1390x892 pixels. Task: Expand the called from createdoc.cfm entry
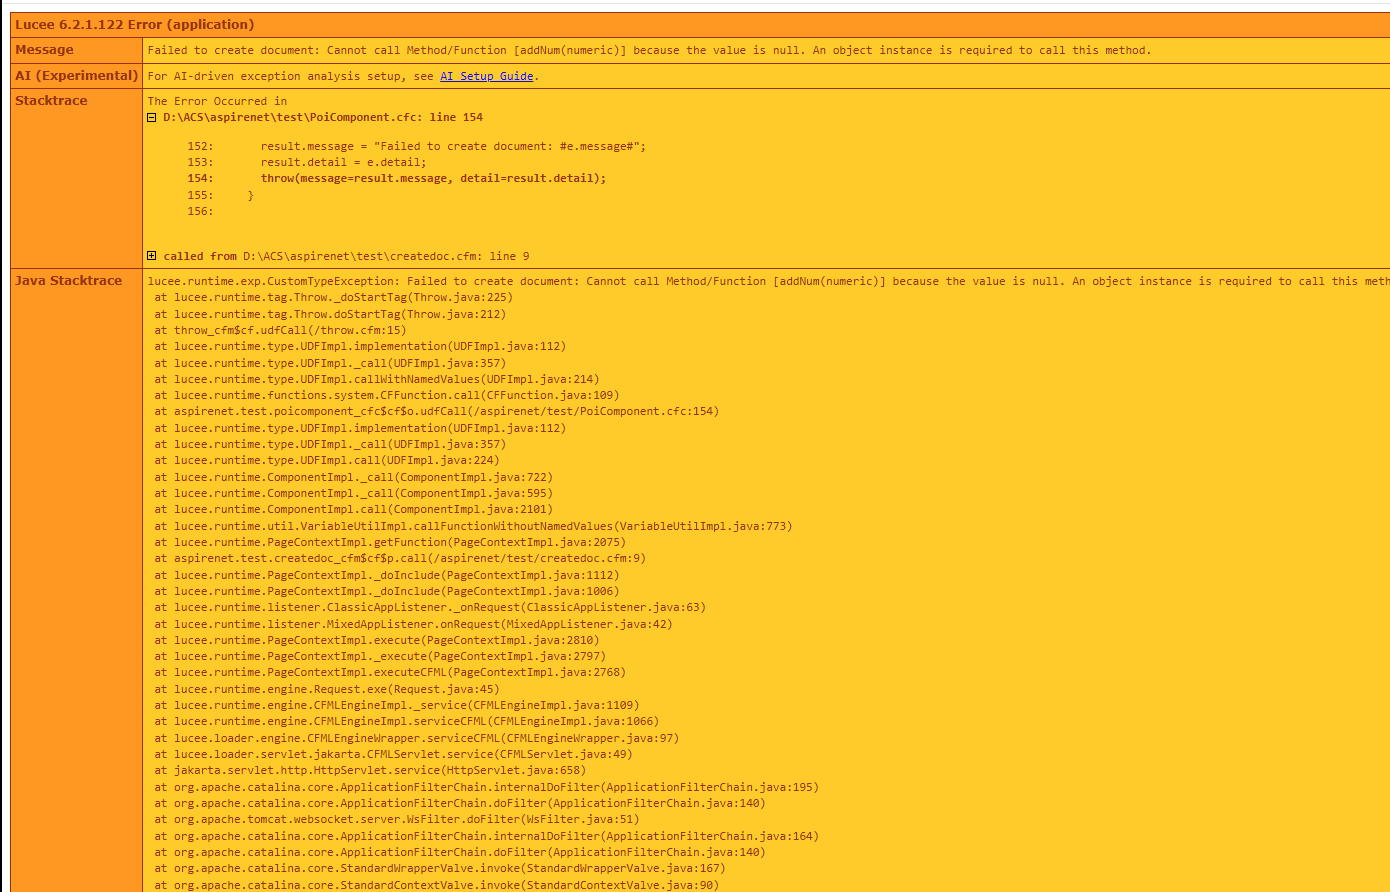[152, 257]
